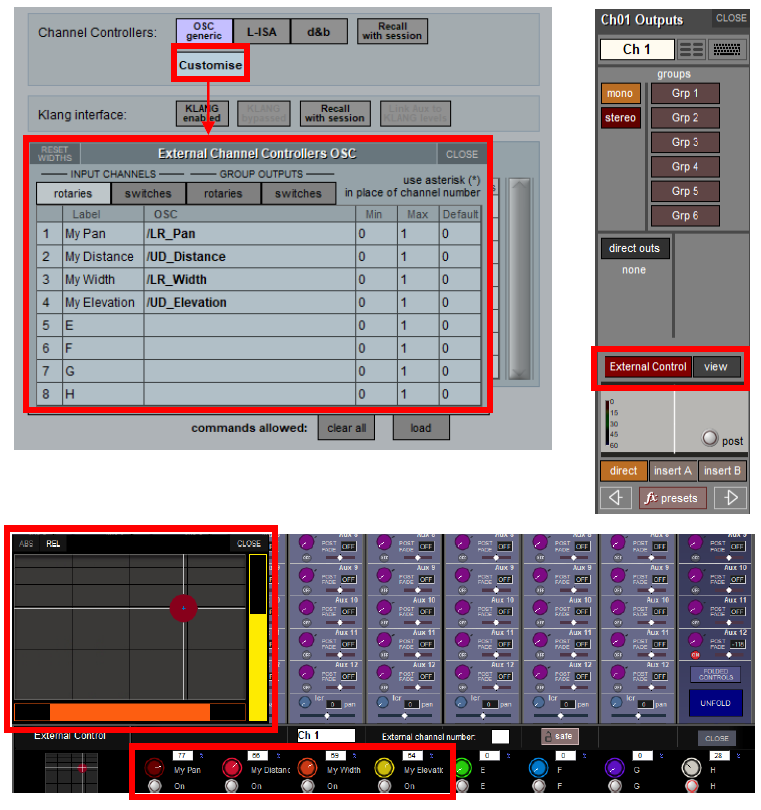The height and width of the screenshot is (810, 761).
Task: Toggle the KLANG enabled button
Action: tap(203, 114)
